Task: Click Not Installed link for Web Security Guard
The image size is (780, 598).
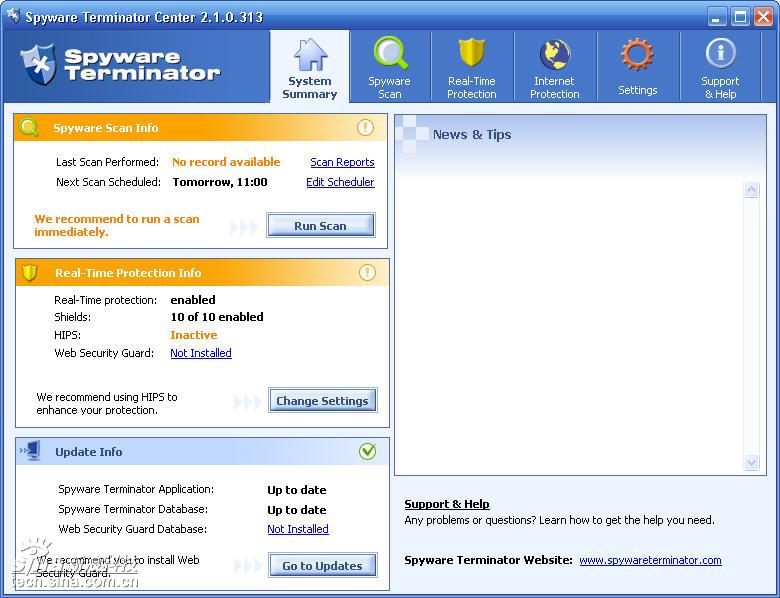Action: (201, 353)
